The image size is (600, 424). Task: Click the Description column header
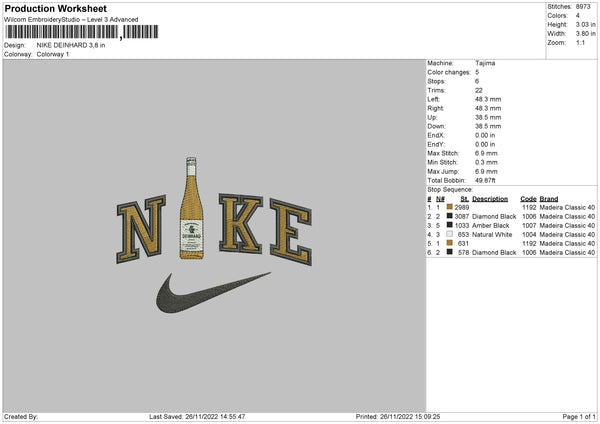click(490, 199)
